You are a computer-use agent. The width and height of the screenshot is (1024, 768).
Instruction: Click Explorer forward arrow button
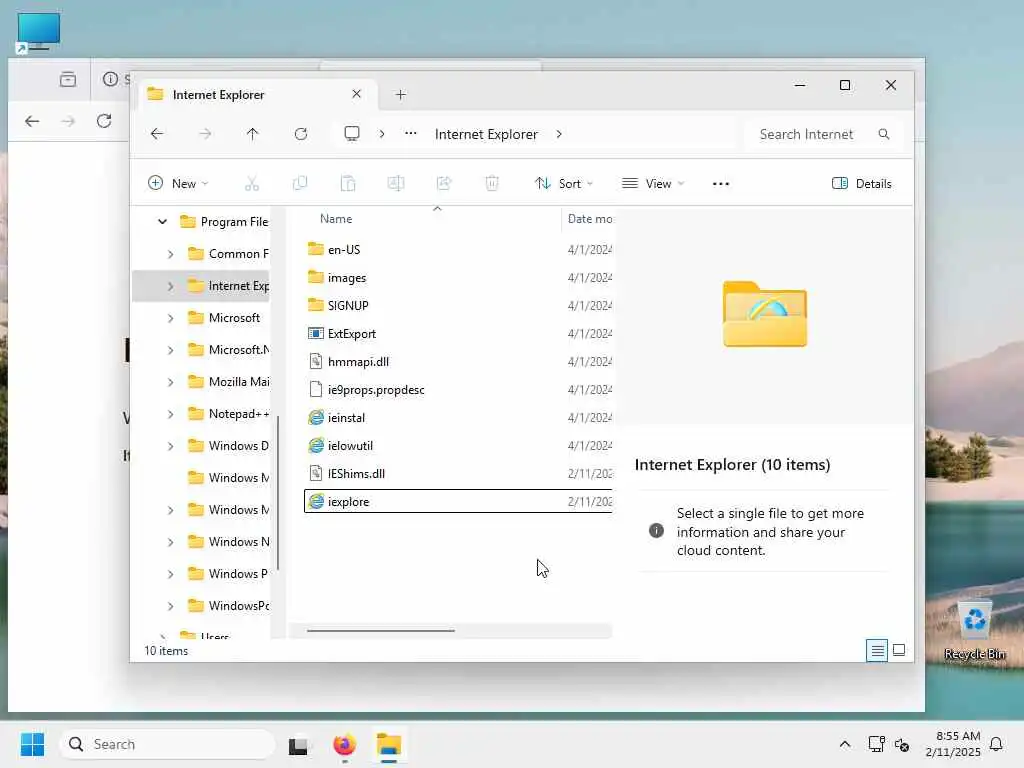pyautogui.click(x=205, y=134)
